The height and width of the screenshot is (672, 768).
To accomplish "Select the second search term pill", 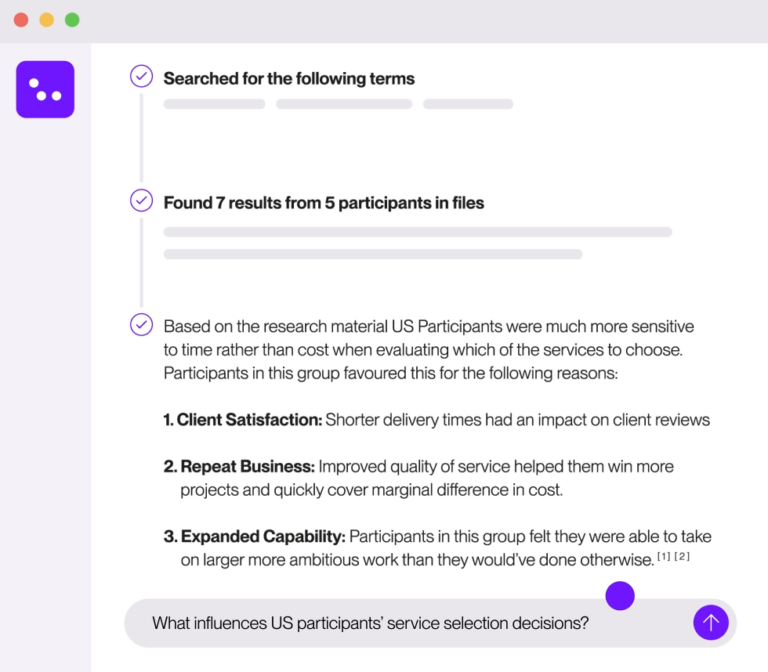I will pos(344,104).
